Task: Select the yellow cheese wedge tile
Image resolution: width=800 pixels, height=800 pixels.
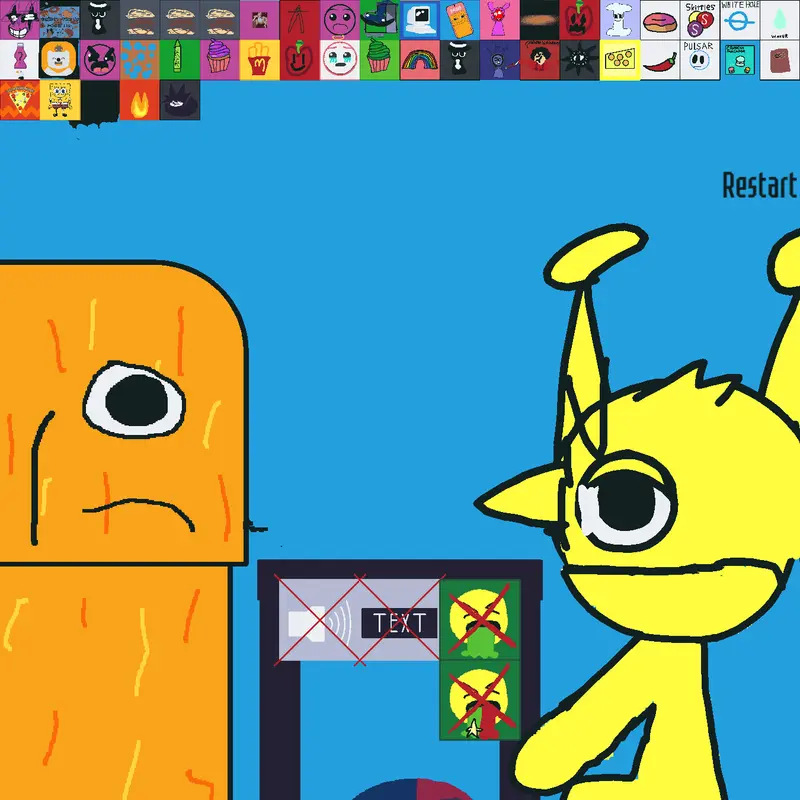Action: point(619,60)
